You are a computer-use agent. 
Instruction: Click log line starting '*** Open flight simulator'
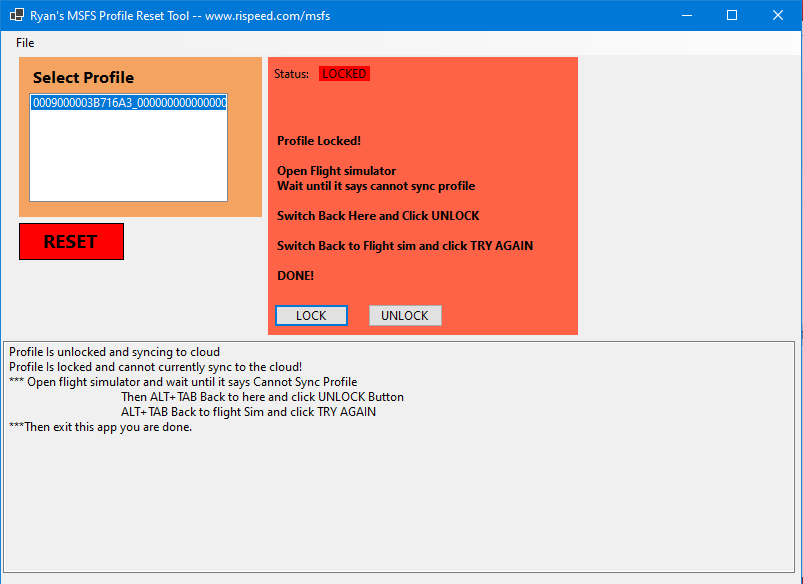(183, 382)
